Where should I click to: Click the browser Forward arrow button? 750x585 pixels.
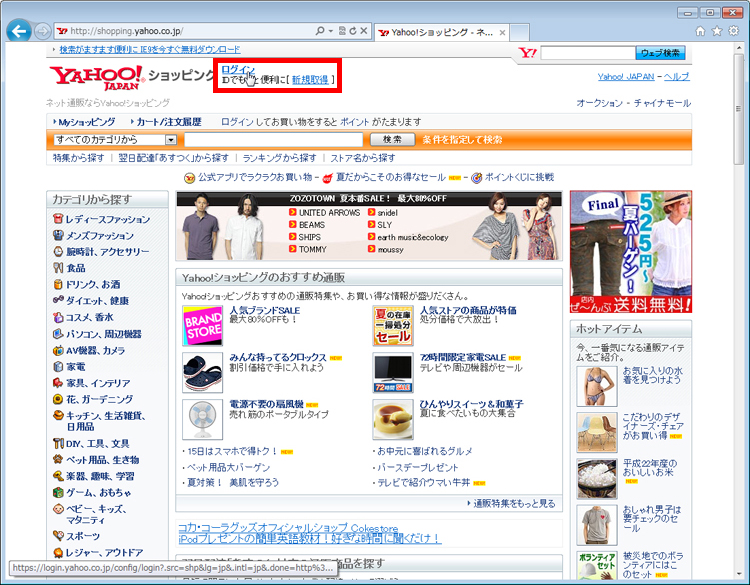[x=43, y=32]
